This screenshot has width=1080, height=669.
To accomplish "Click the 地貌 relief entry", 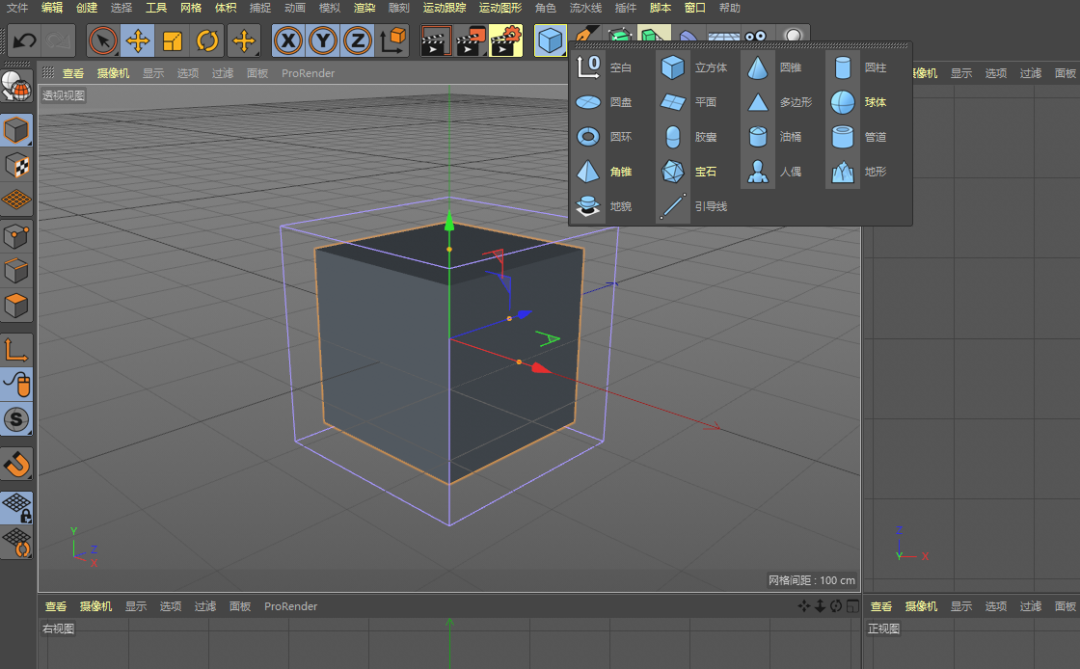I will [x=603, y=206].
